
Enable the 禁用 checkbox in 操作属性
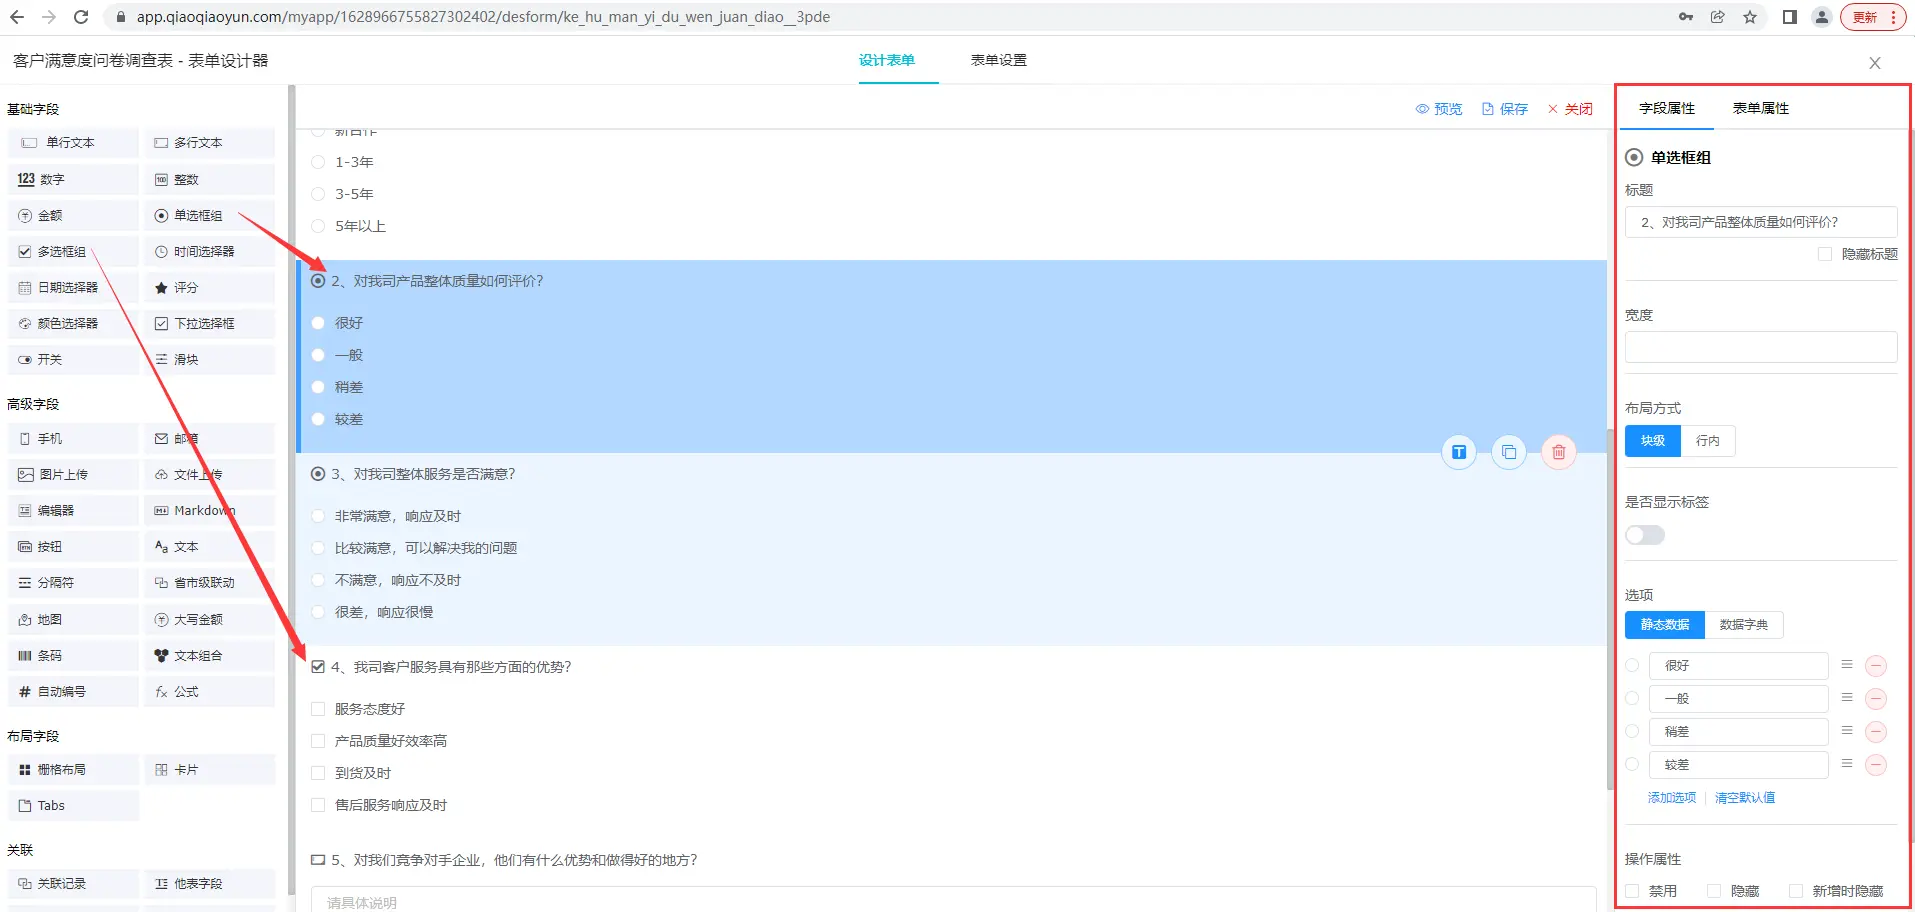point(1632,891)
